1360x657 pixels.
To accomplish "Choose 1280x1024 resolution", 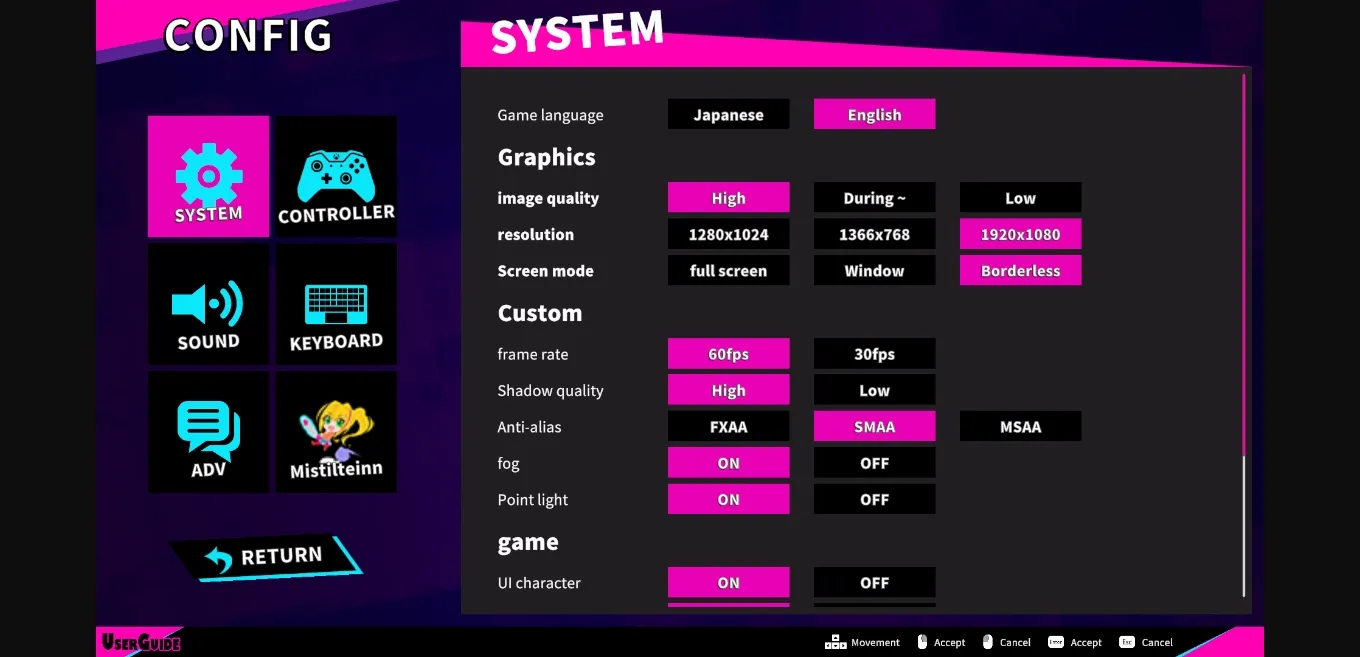I will pyautogui.click(x=728, y=234).
